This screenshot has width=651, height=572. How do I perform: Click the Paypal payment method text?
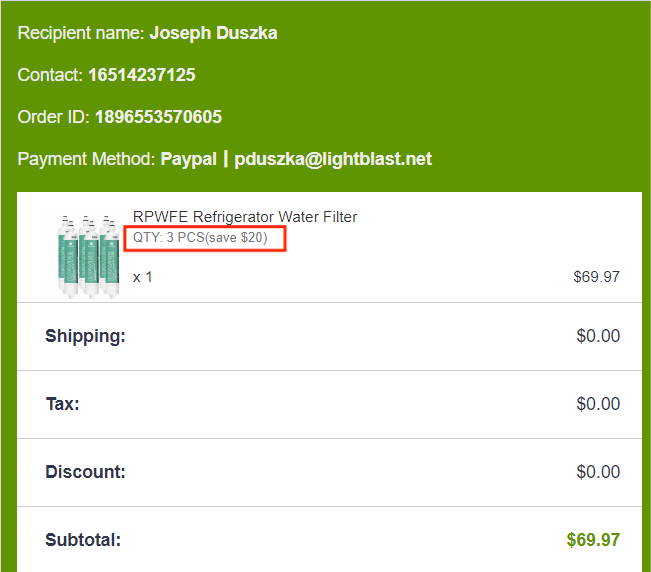click(189, 159)
